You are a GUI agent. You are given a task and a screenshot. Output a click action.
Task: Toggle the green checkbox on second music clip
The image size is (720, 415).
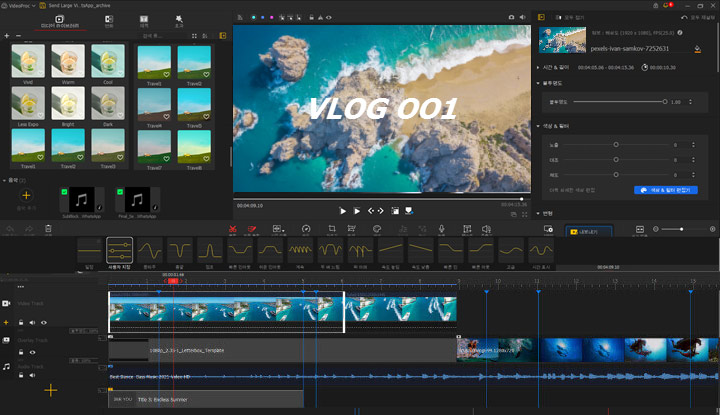pyautogui.click(x=119, y=190)
